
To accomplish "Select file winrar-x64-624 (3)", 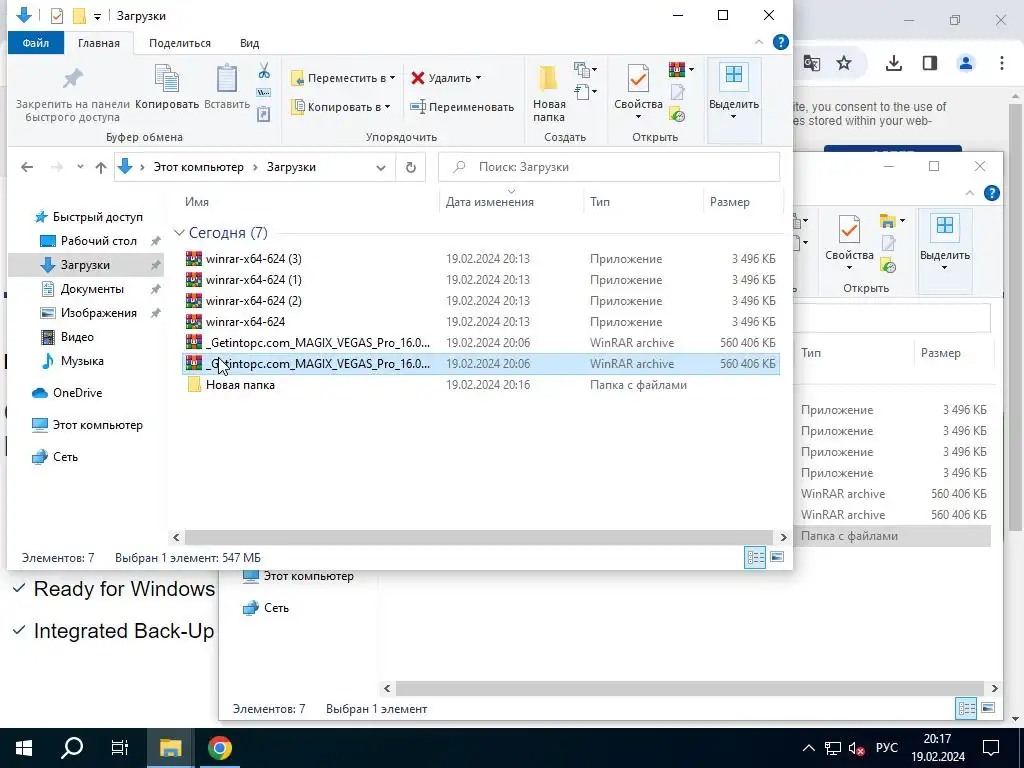I will point(253,259).
